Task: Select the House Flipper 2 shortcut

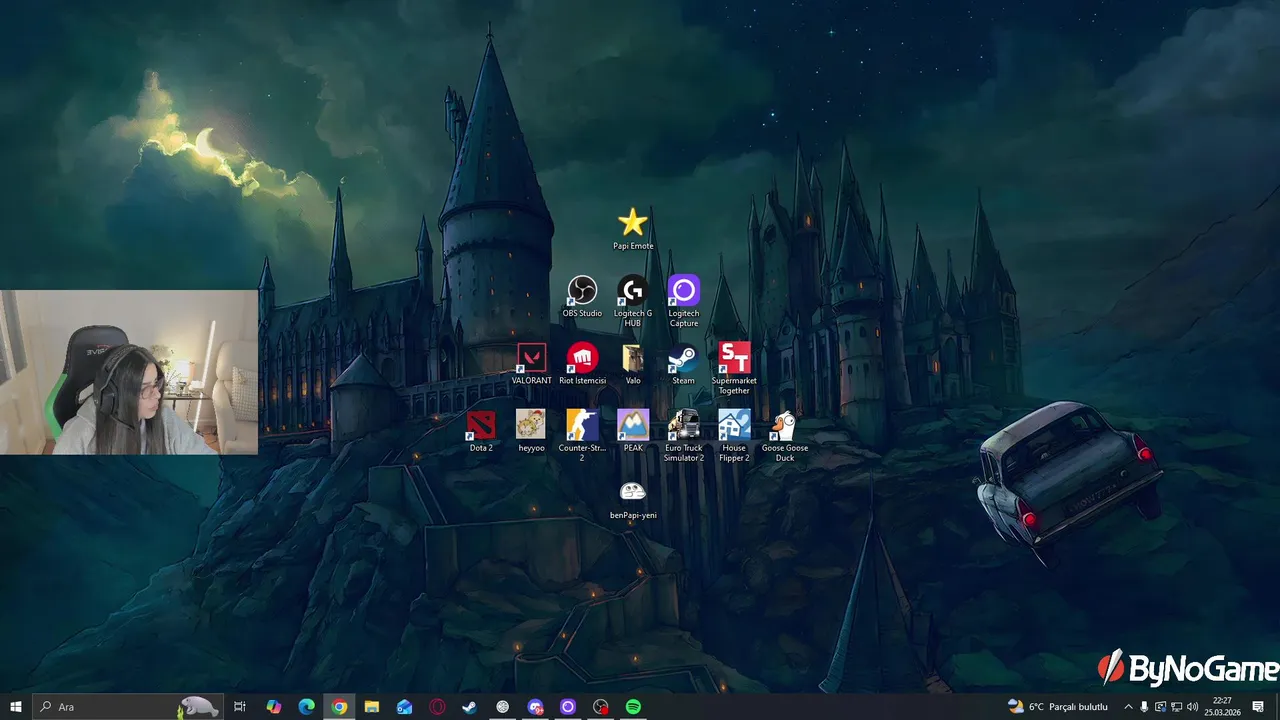Action: click(734, 435)
